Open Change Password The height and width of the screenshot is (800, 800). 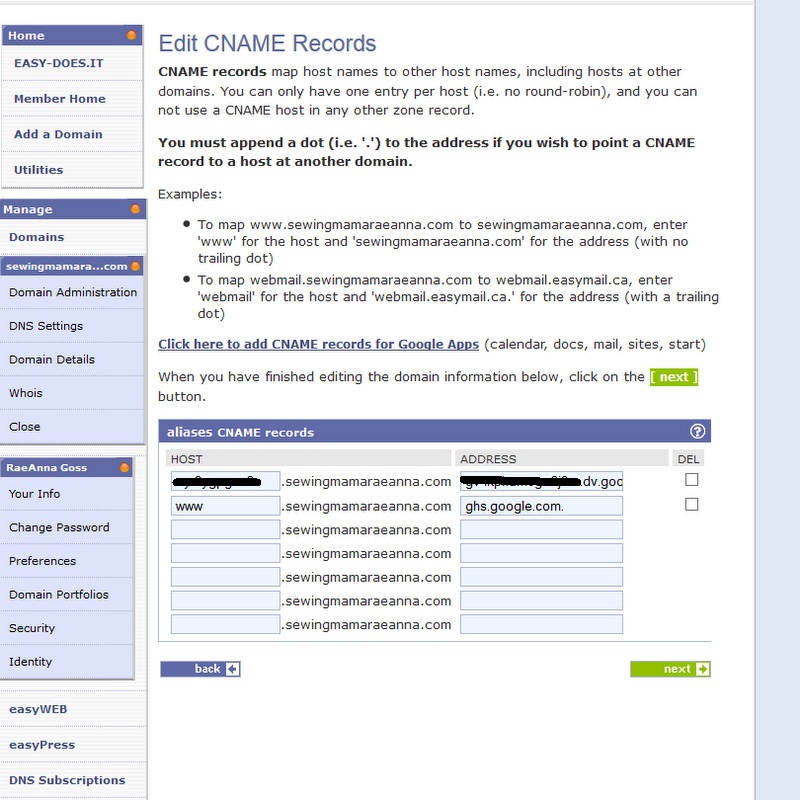click(59, 528)
